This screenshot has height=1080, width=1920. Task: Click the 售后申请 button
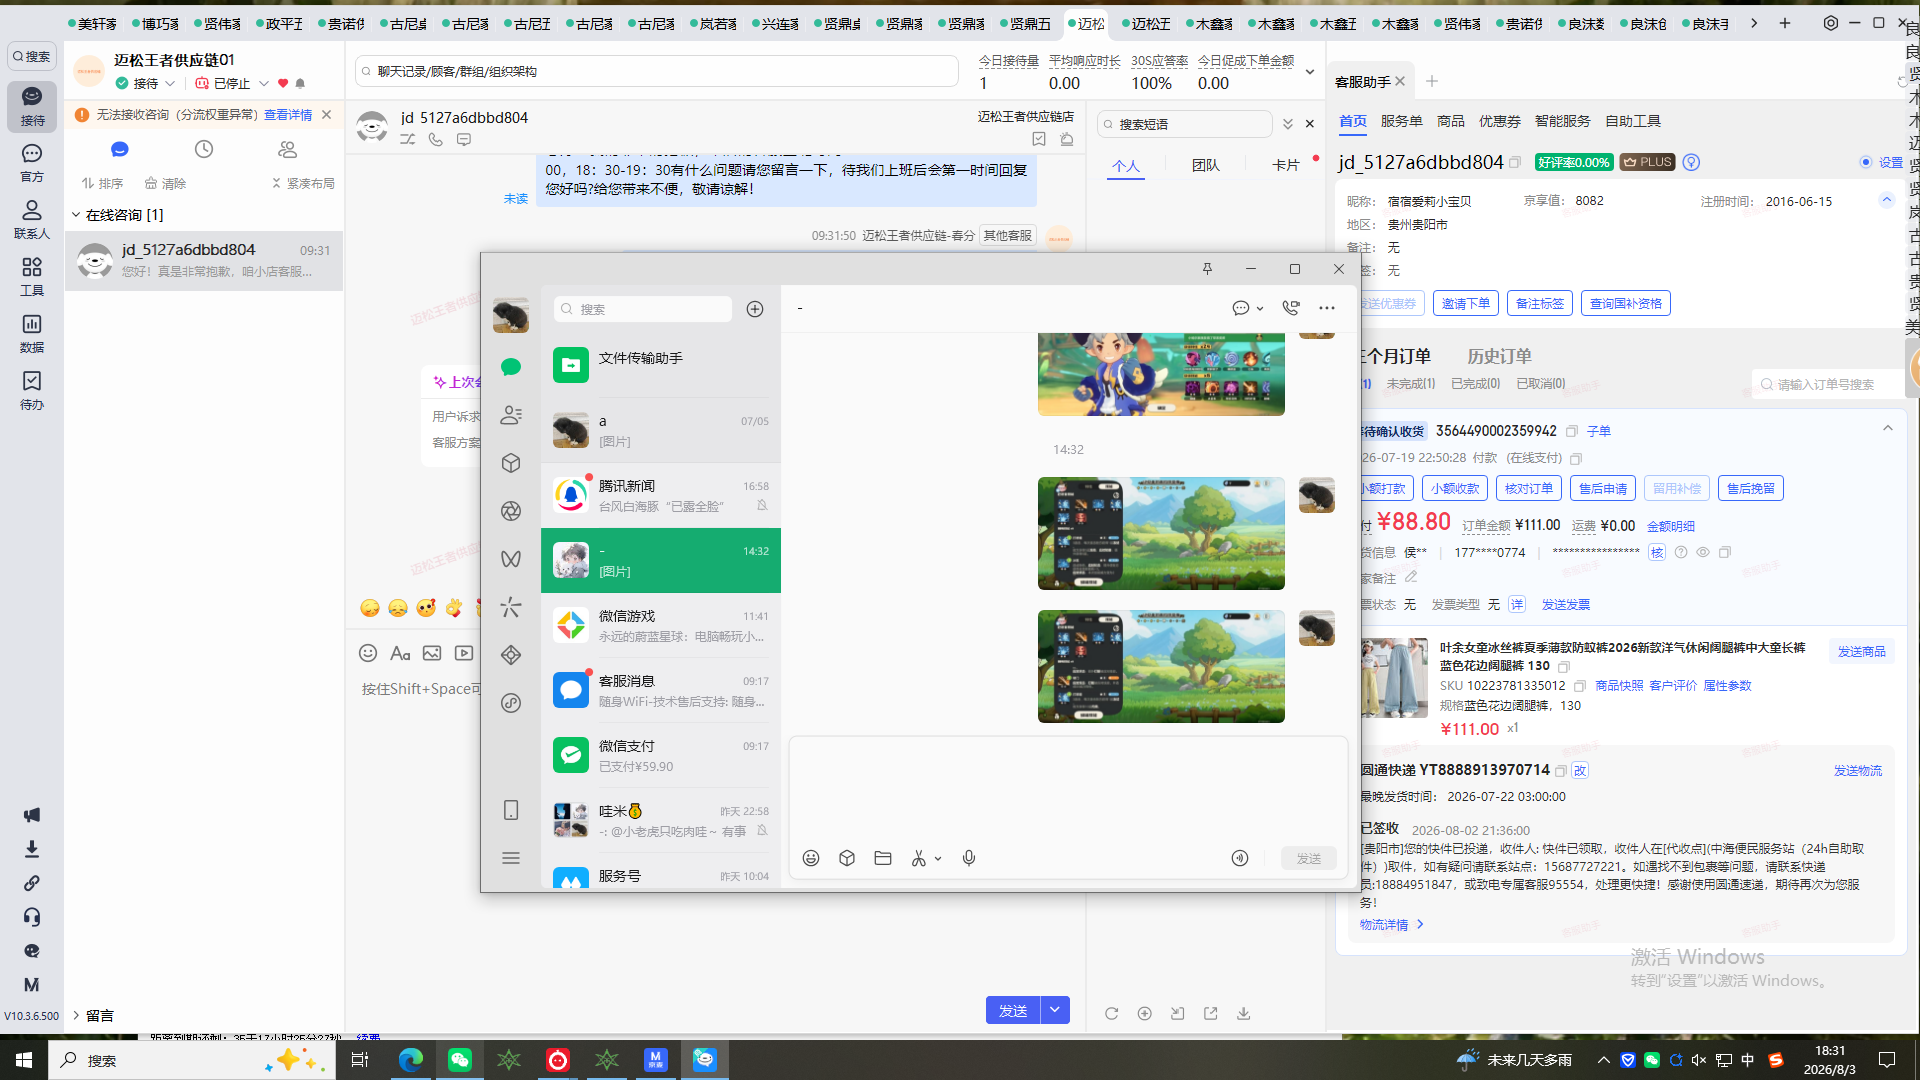pyautogui.click(x=1603, y=488)
